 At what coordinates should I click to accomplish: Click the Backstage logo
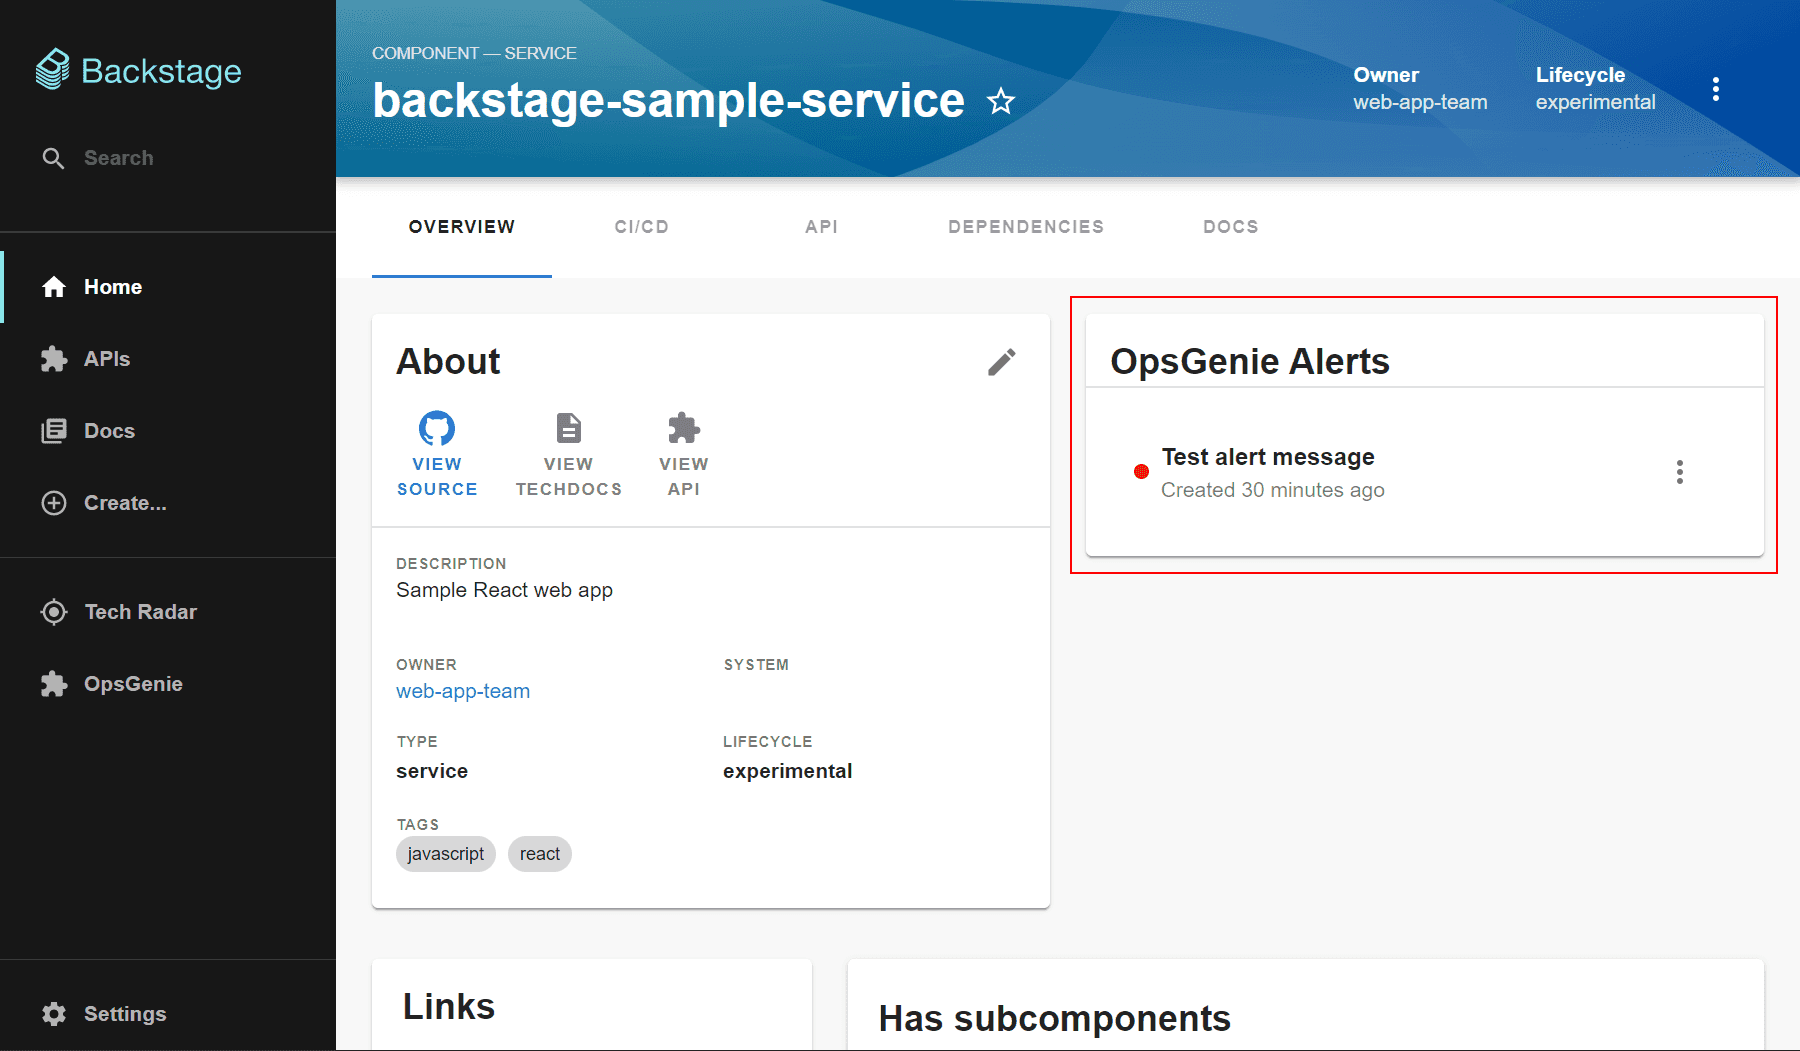138,70
